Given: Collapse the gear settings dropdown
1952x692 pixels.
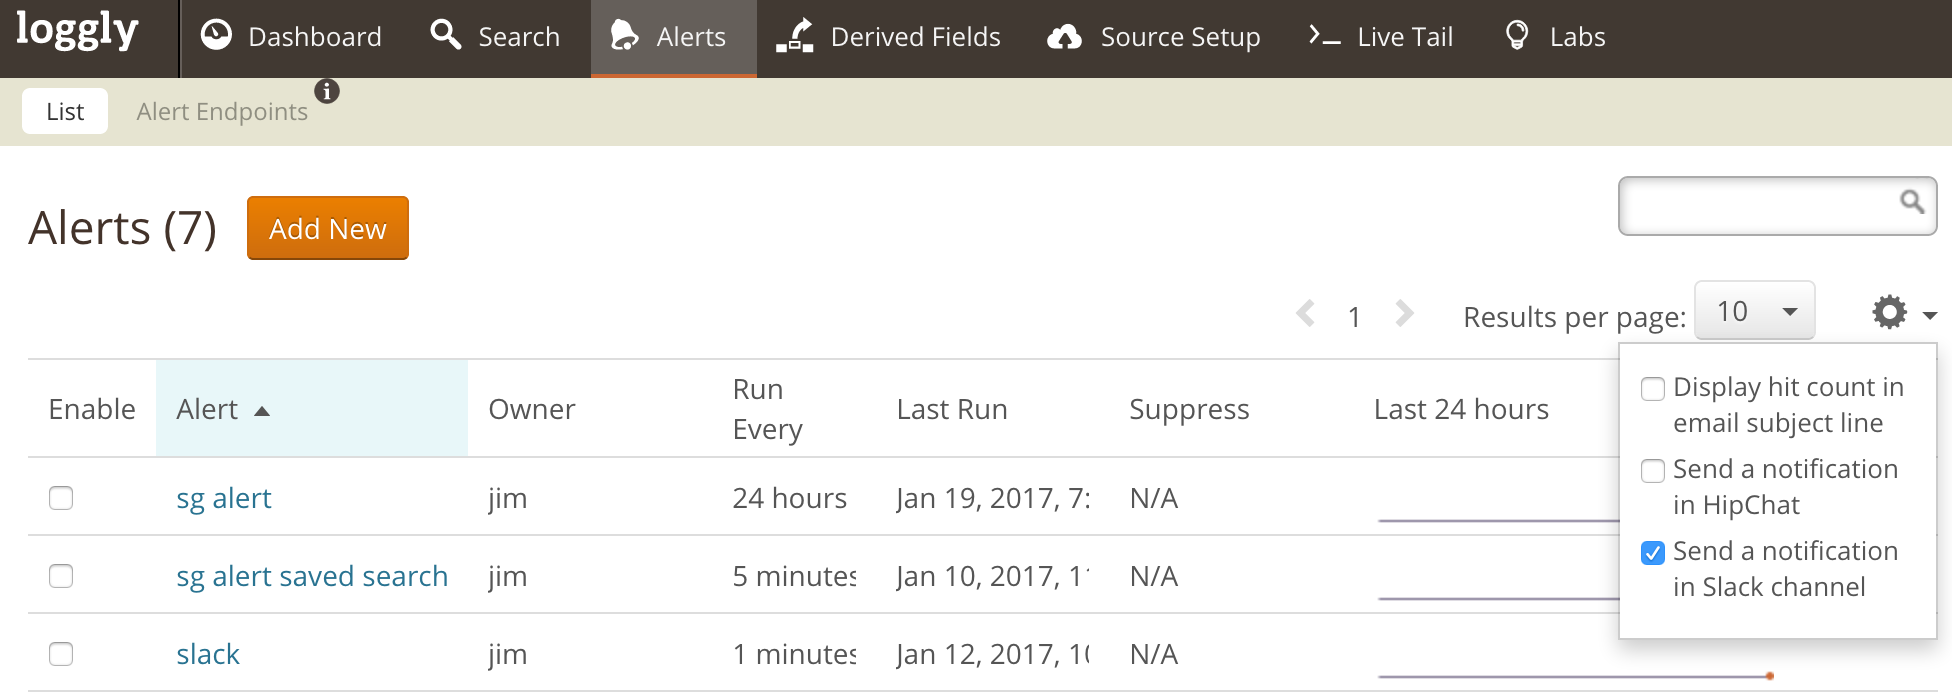Looking at the screenshot, I should (x=1901, y=313).
